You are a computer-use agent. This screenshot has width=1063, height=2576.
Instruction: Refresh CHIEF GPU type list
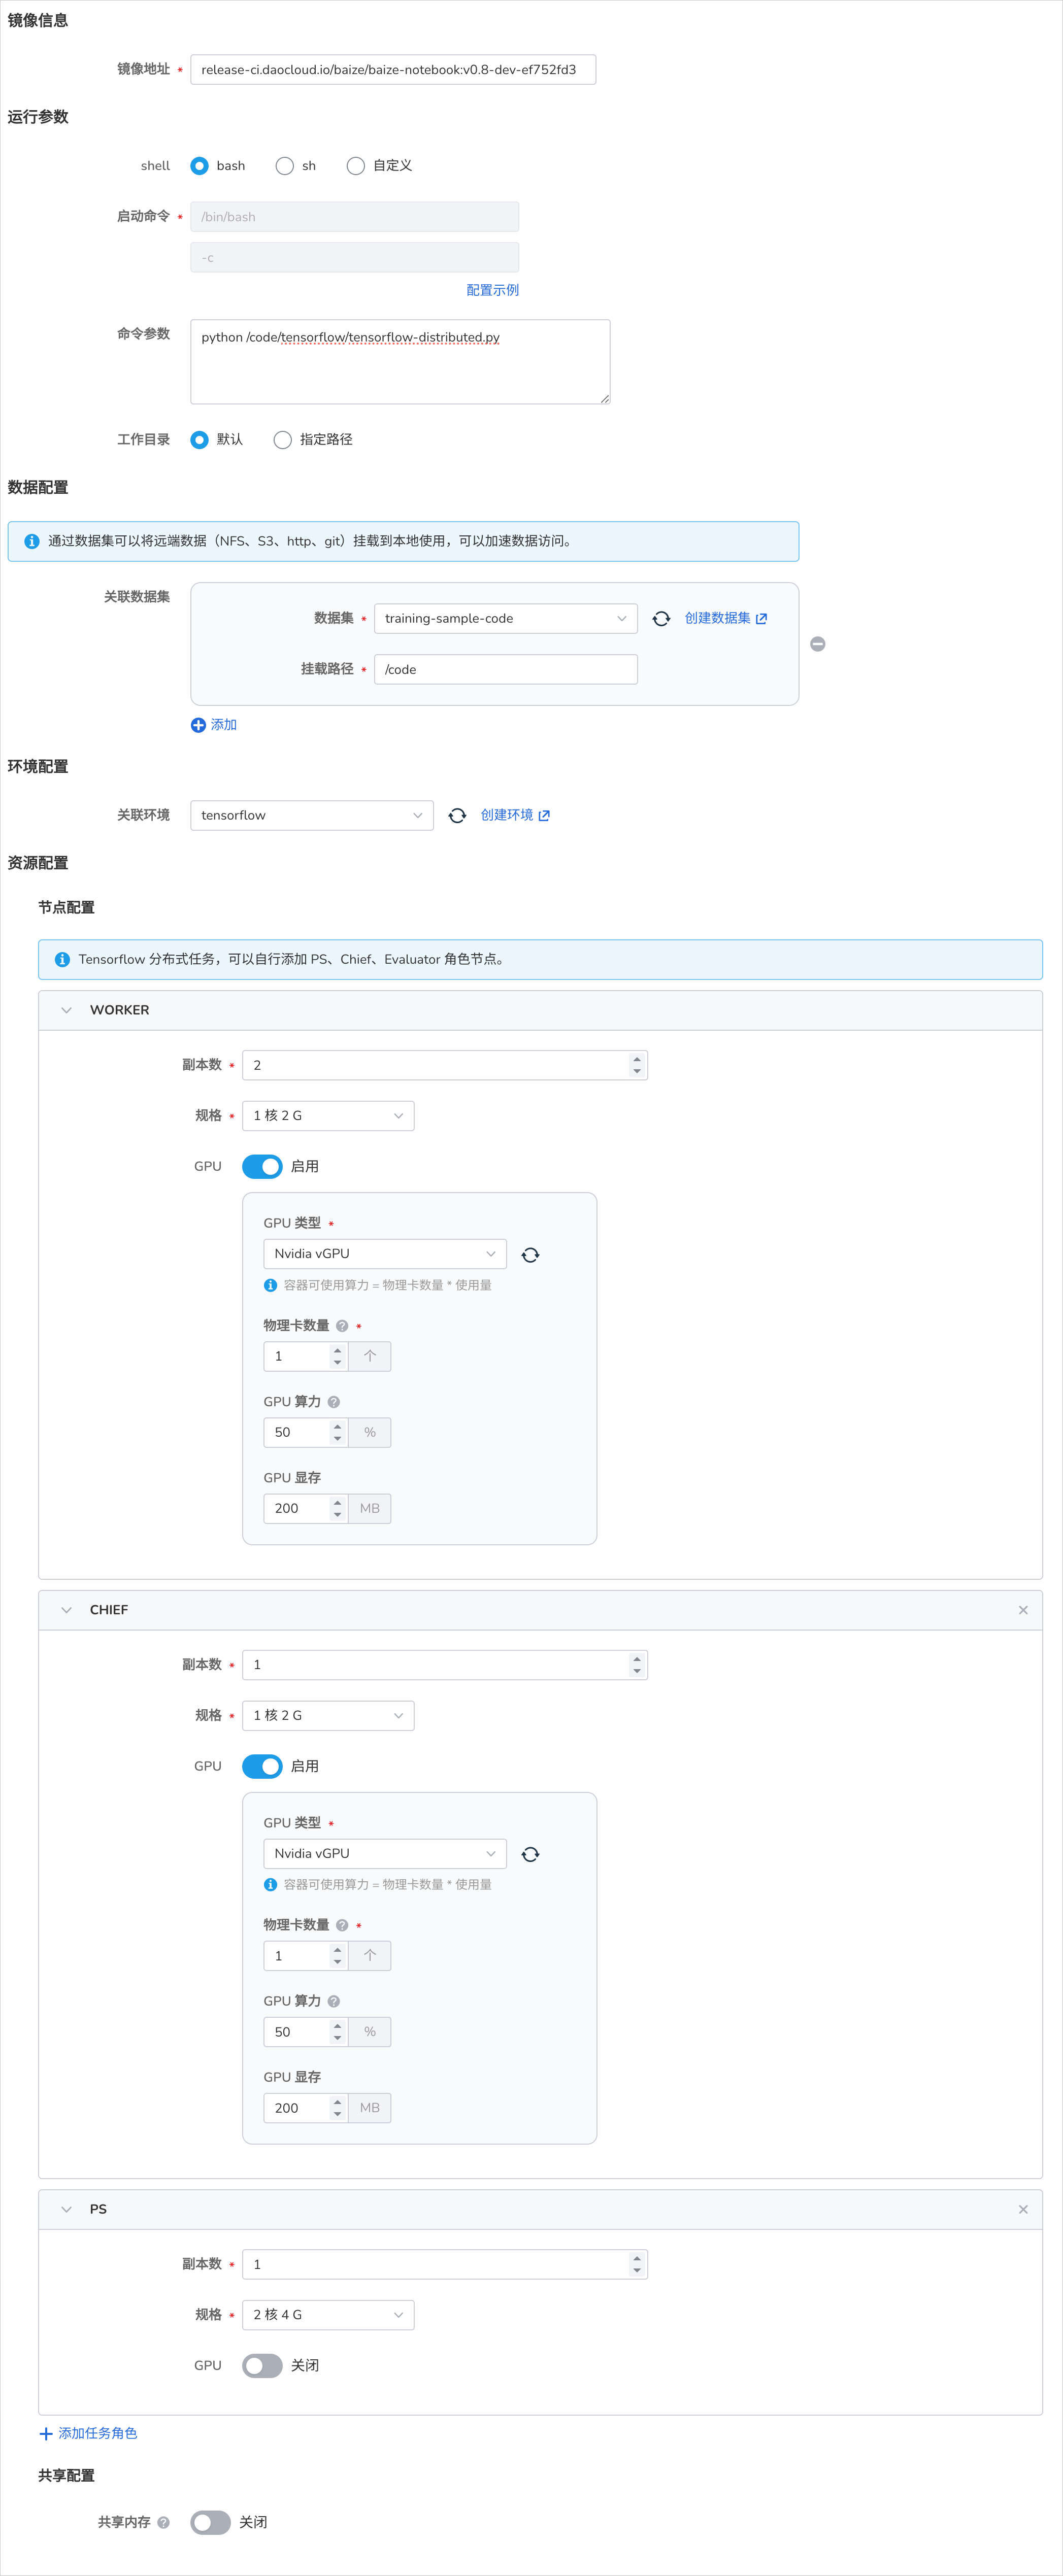(x=531, y=1854)
